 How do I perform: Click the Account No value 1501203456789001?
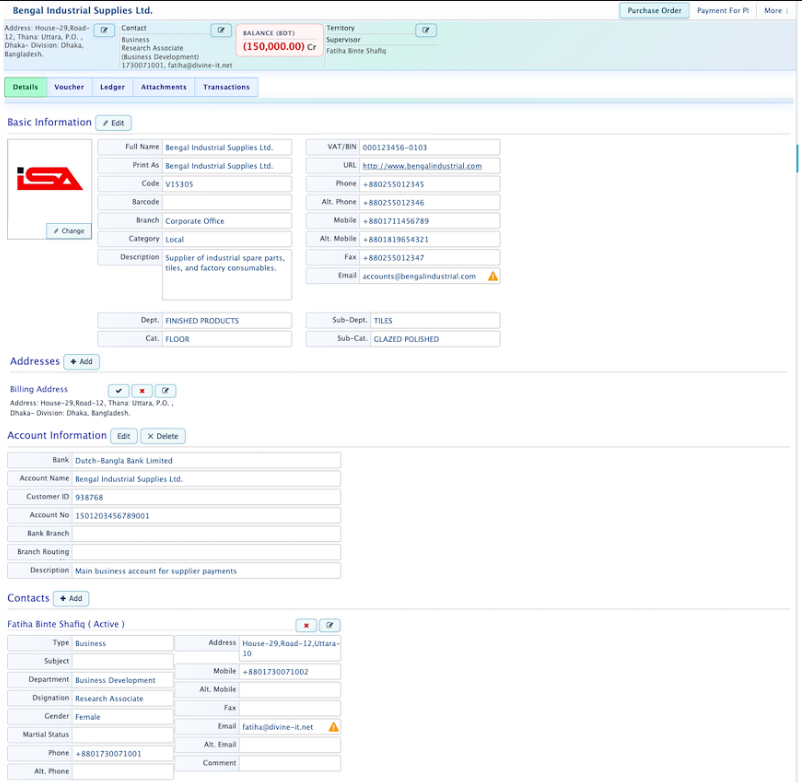coord(206,516)
